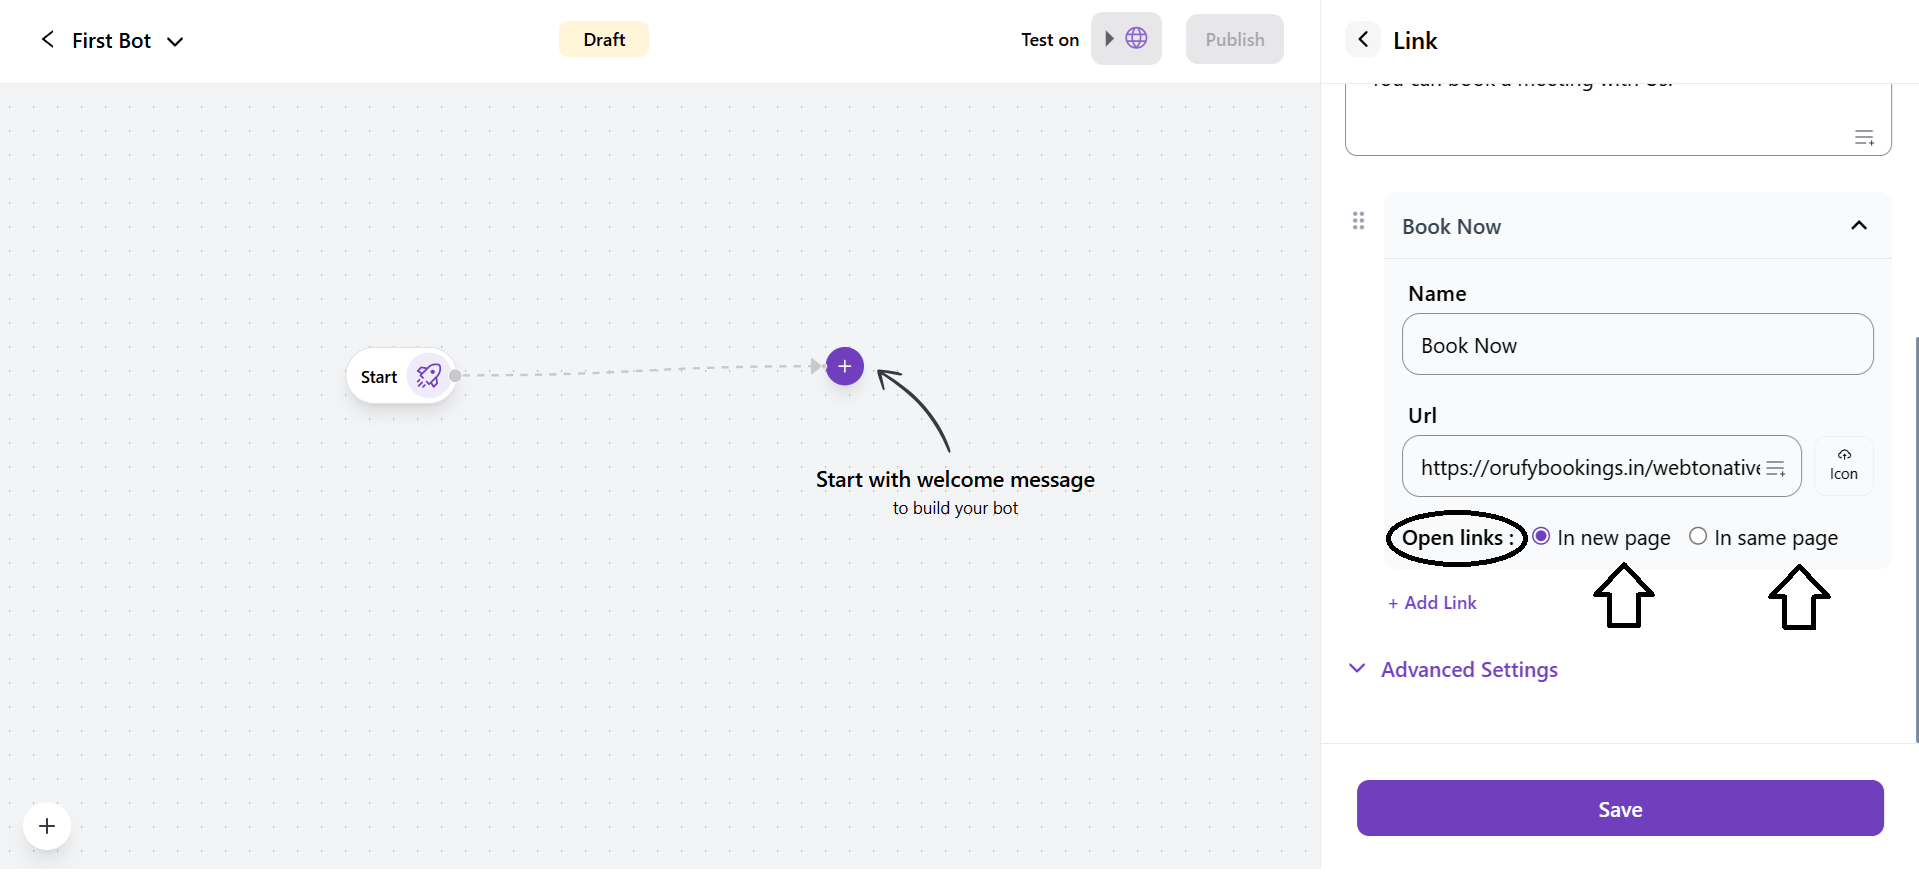Viewport: 1919px width, 872px height.
Task: Click the Add Link link
Action: [x=1432, y=603]
